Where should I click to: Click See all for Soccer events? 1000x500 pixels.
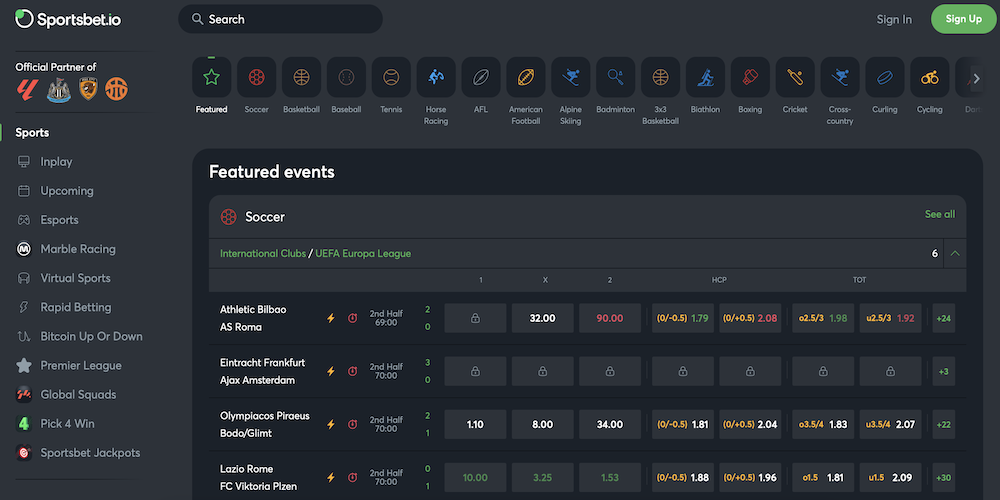(939, 214)
